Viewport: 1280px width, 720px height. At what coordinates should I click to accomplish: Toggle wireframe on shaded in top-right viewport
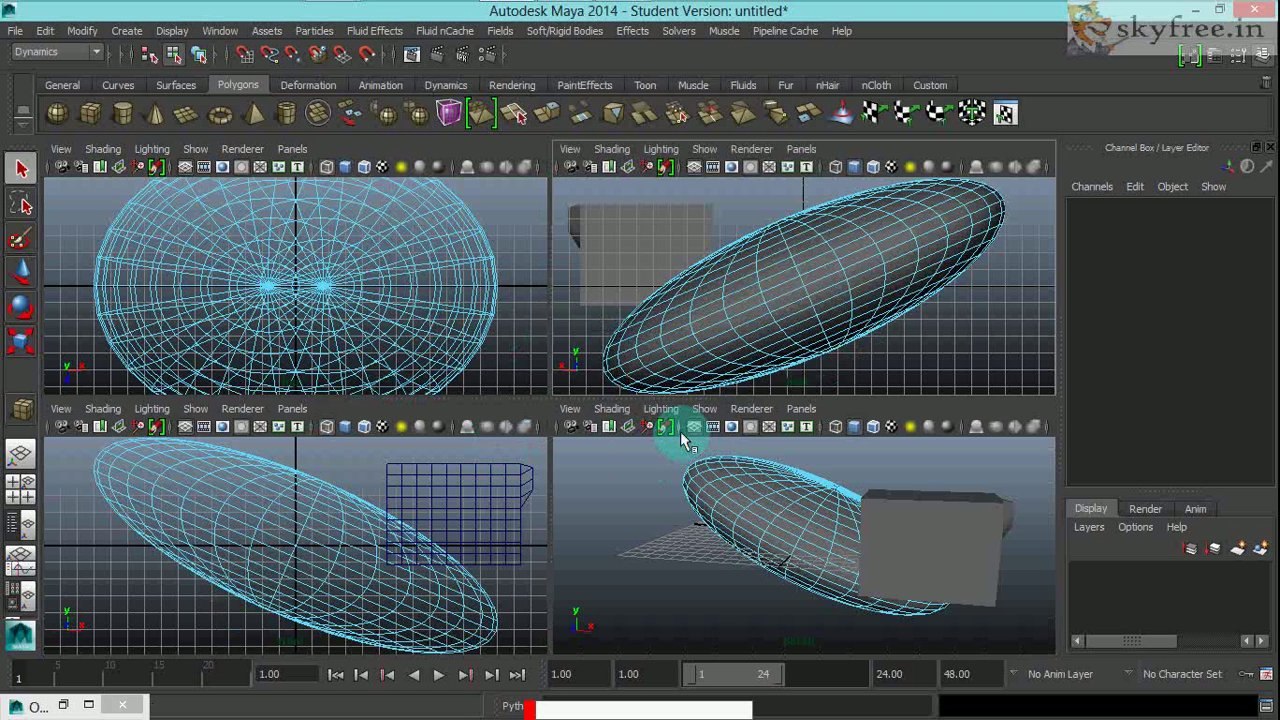tap(873, 167)
